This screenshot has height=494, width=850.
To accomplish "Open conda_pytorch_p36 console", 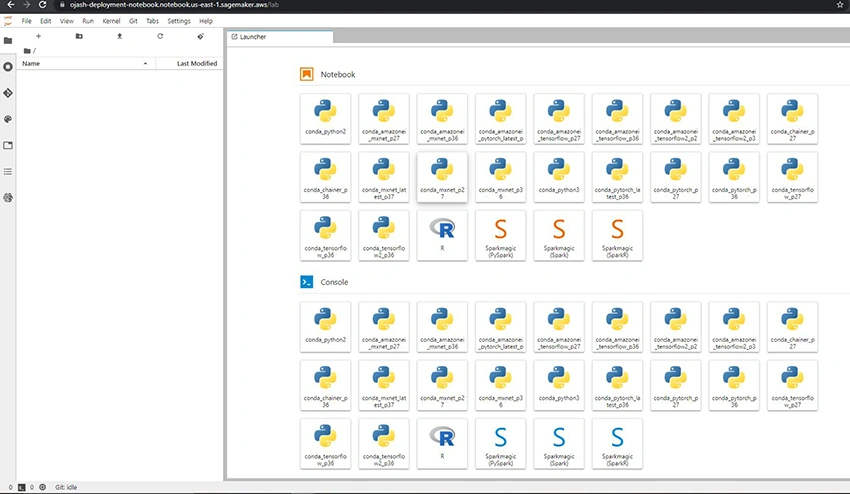I will point(734,386).
